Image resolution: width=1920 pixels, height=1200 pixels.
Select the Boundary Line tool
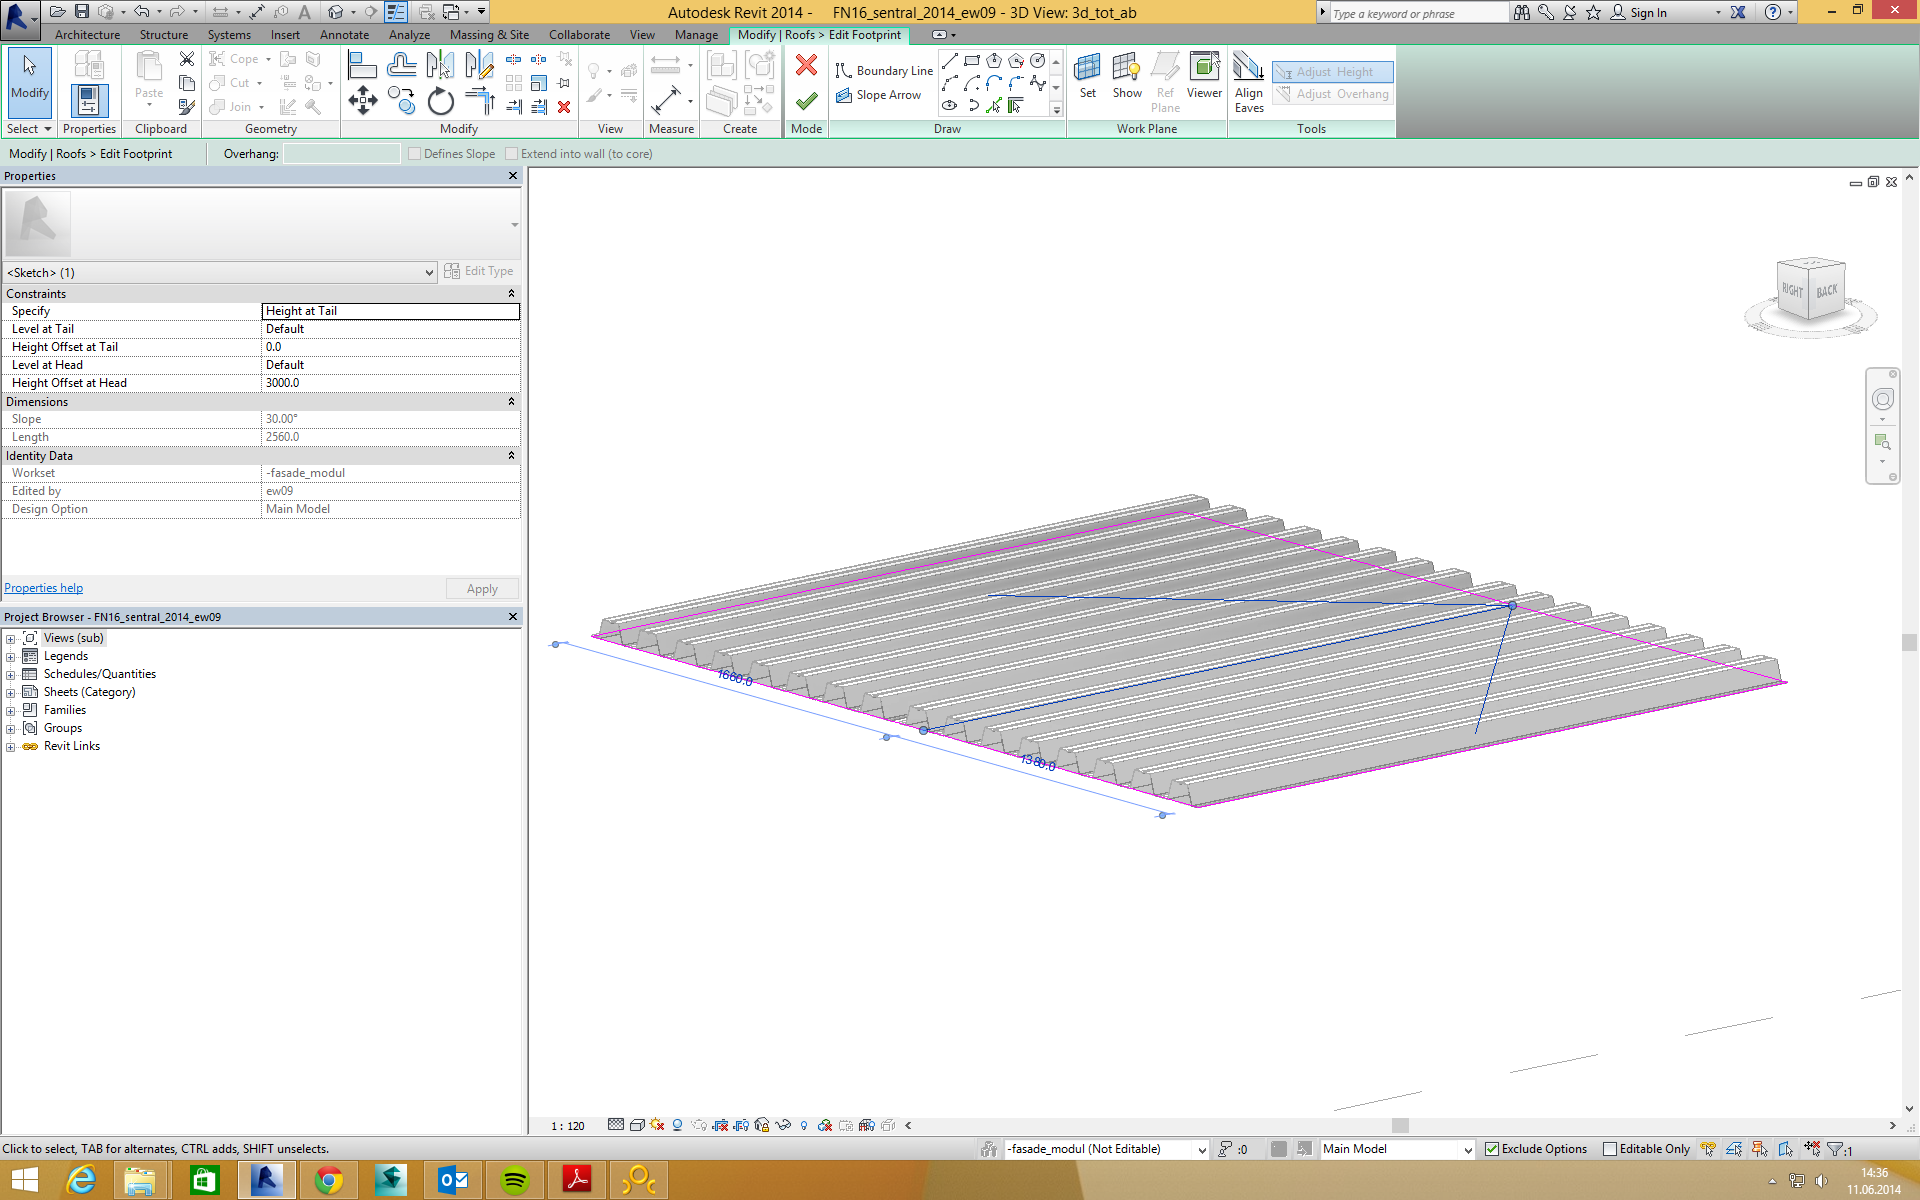point(884,71)
